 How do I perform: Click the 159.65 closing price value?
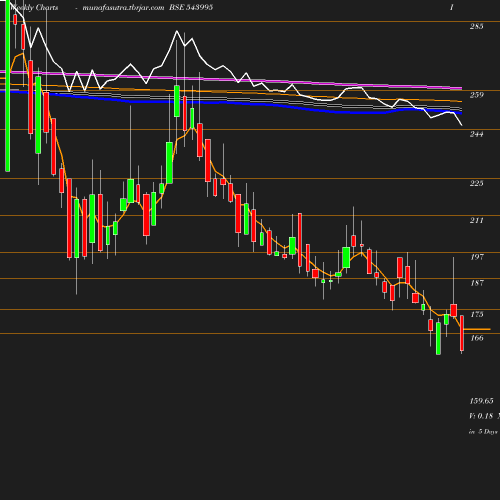click(481, 401)
